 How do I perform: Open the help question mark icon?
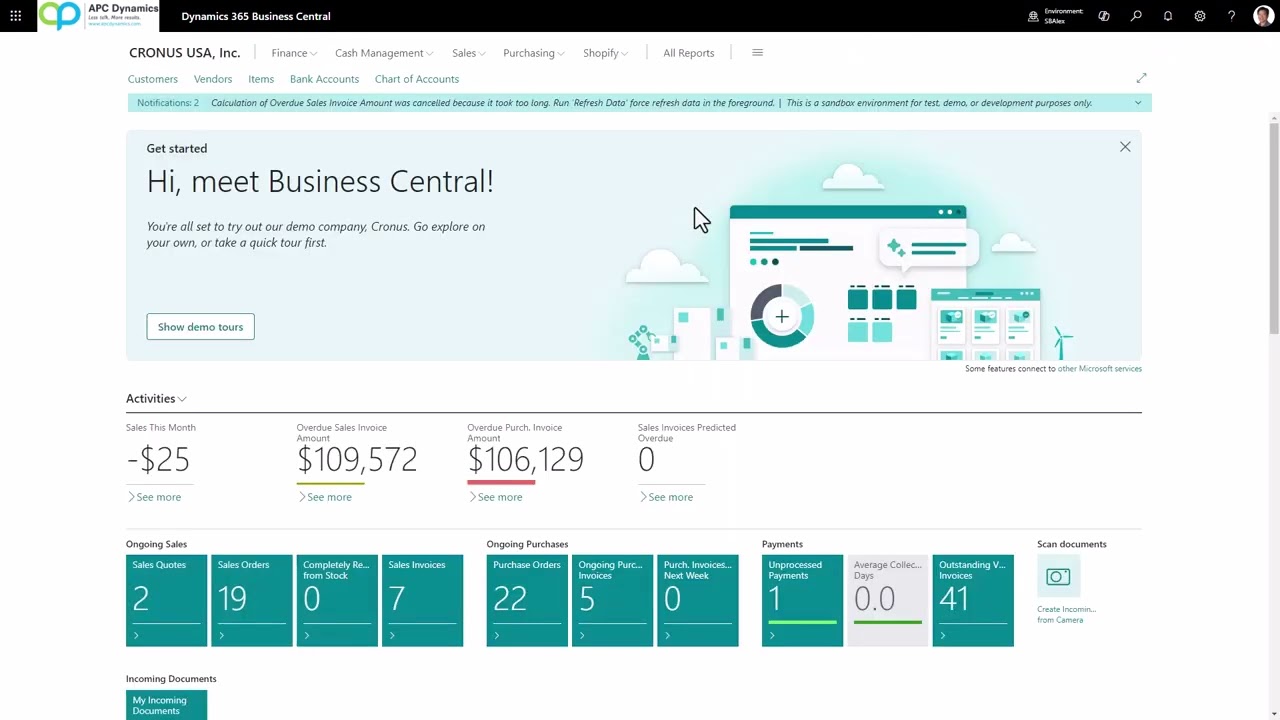1232,16
